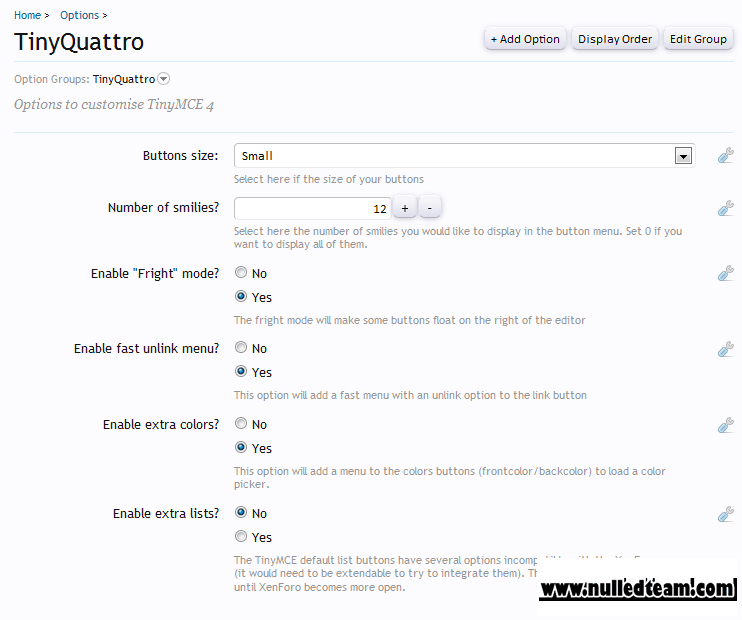
Task: Select Yes for Enable extra colors
Action: 241,447
